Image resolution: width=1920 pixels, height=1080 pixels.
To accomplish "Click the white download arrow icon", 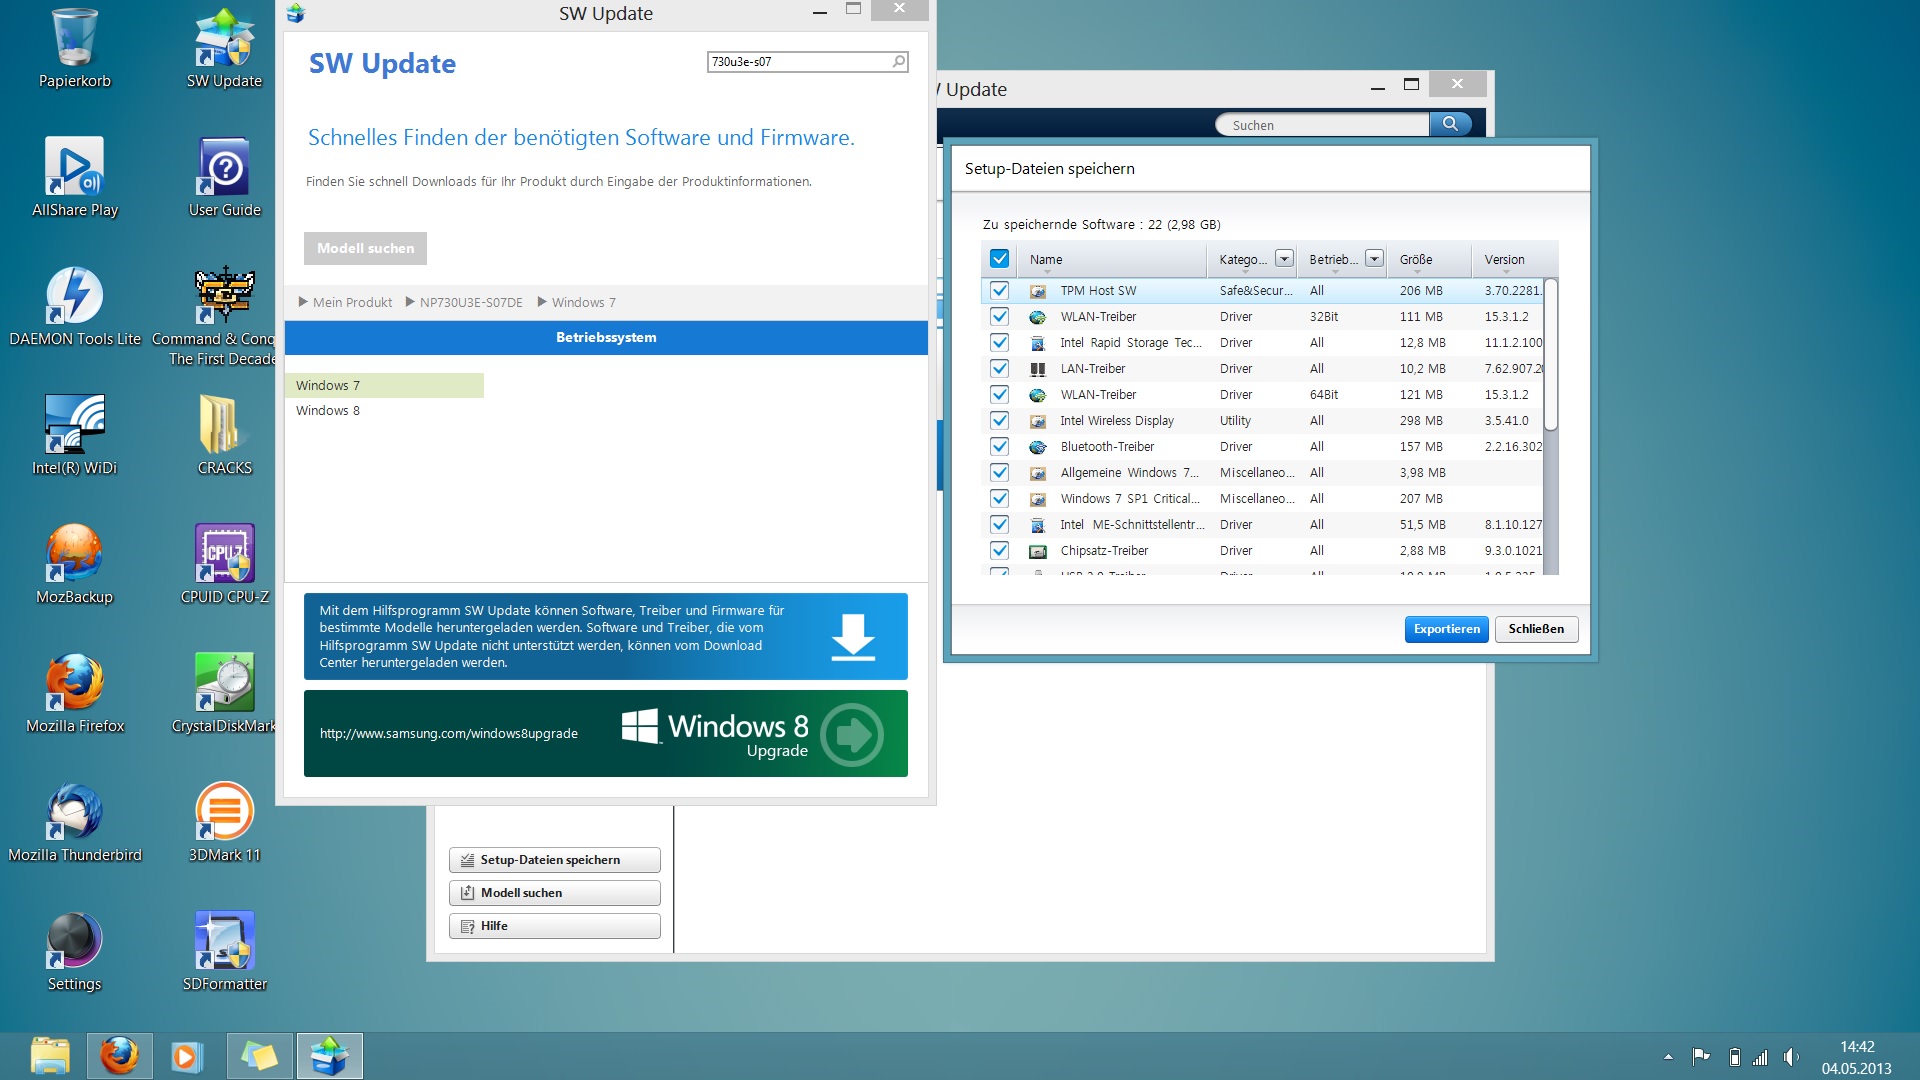I will click(853, 637).
